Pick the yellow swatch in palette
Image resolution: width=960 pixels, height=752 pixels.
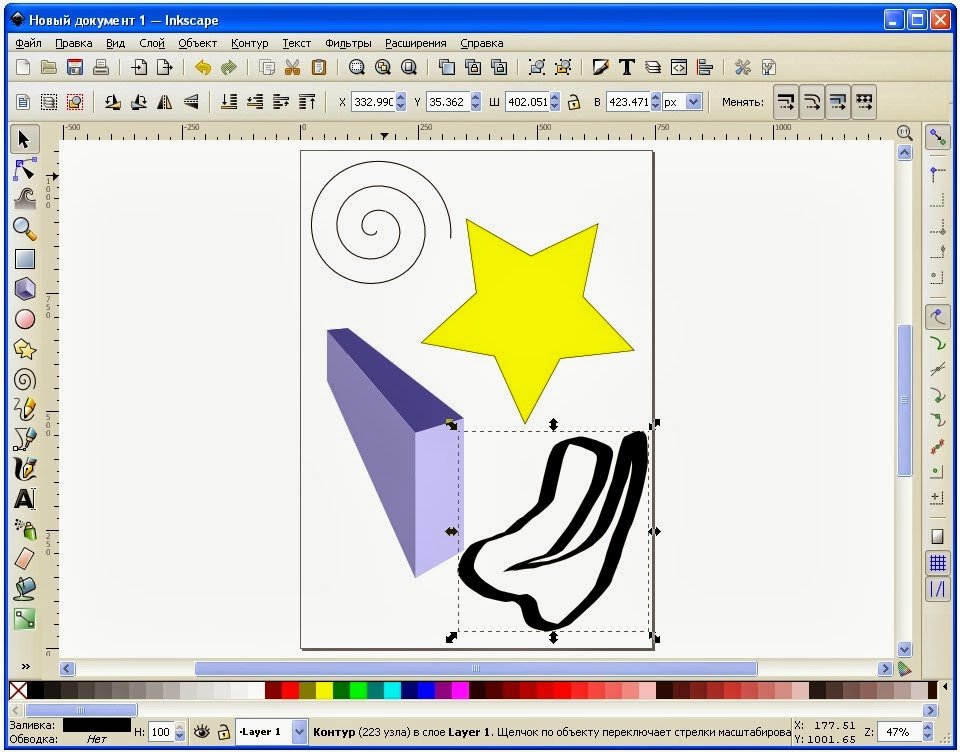coord(325,690)
